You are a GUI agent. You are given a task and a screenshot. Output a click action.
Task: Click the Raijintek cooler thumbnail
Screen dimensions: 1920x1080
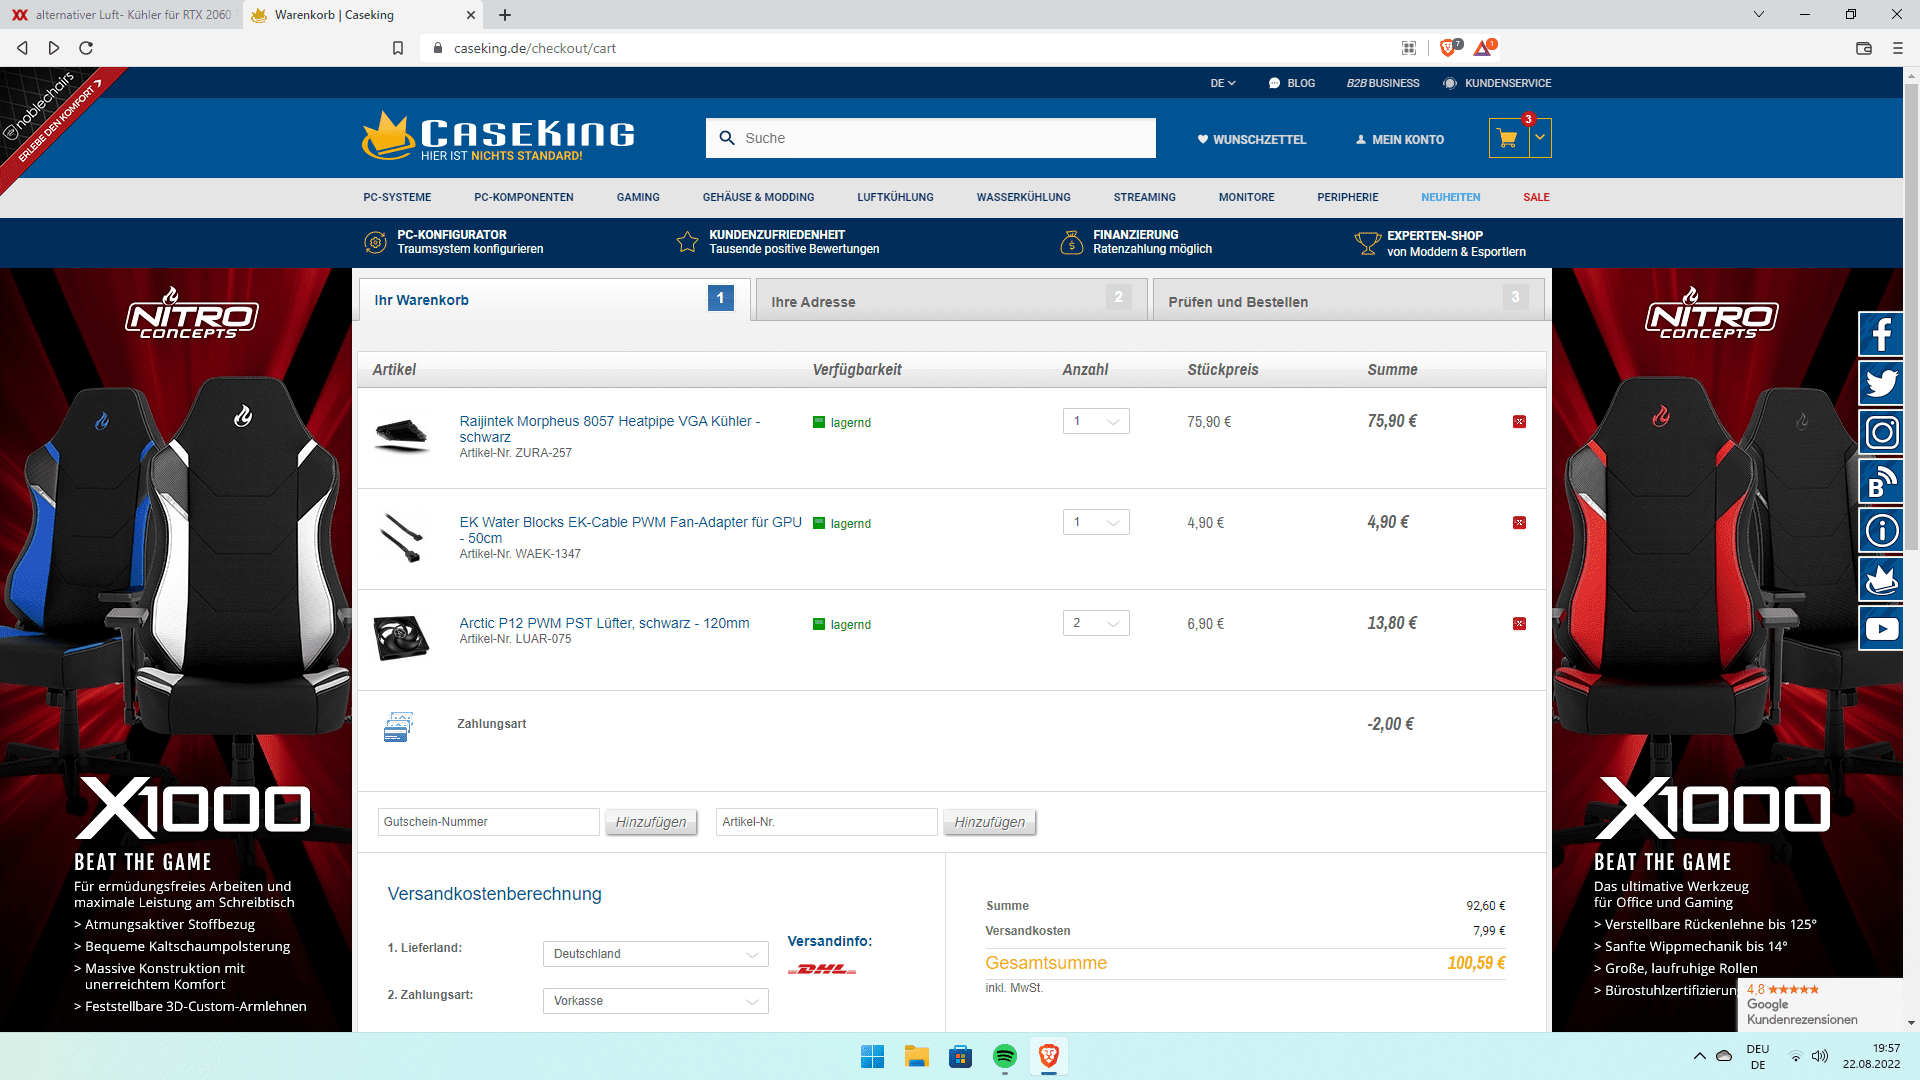[x=401, y=436]
